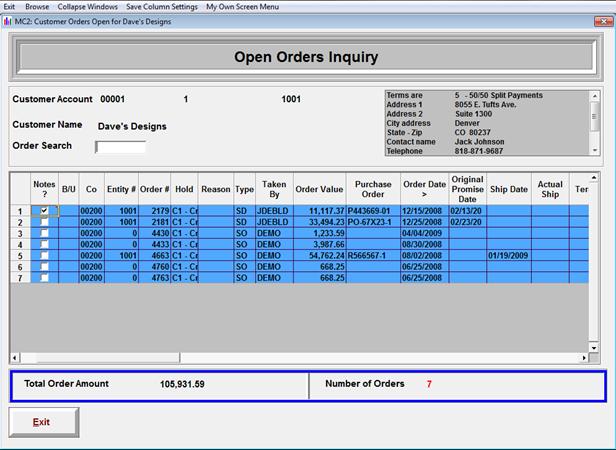Check Notes checkbox for order 4763
The image size is (616, 450).
click(44, 277)
